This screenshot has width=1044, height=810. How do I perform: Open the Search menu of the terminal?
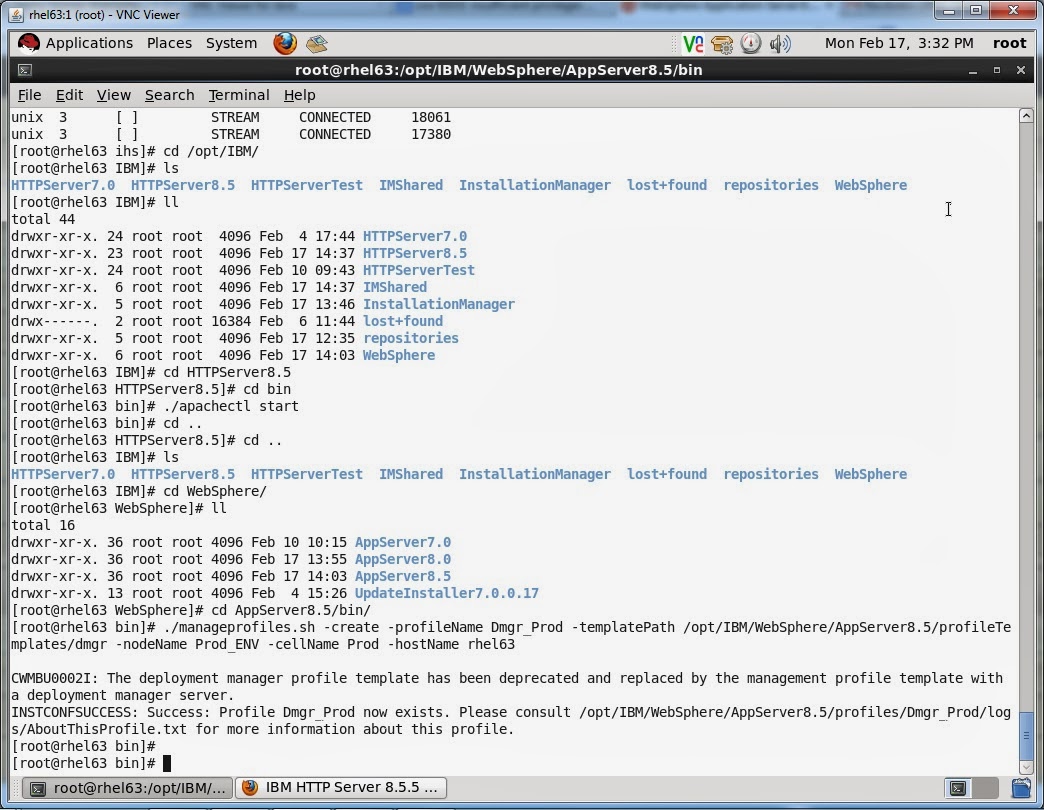point(169,95)
